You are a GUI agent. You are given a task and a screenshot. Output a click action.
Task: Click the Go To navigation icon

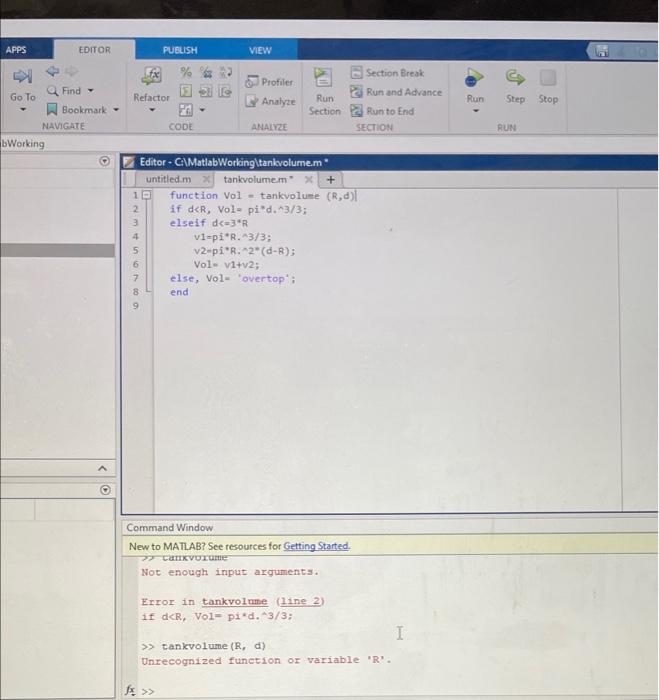point(22,76)
